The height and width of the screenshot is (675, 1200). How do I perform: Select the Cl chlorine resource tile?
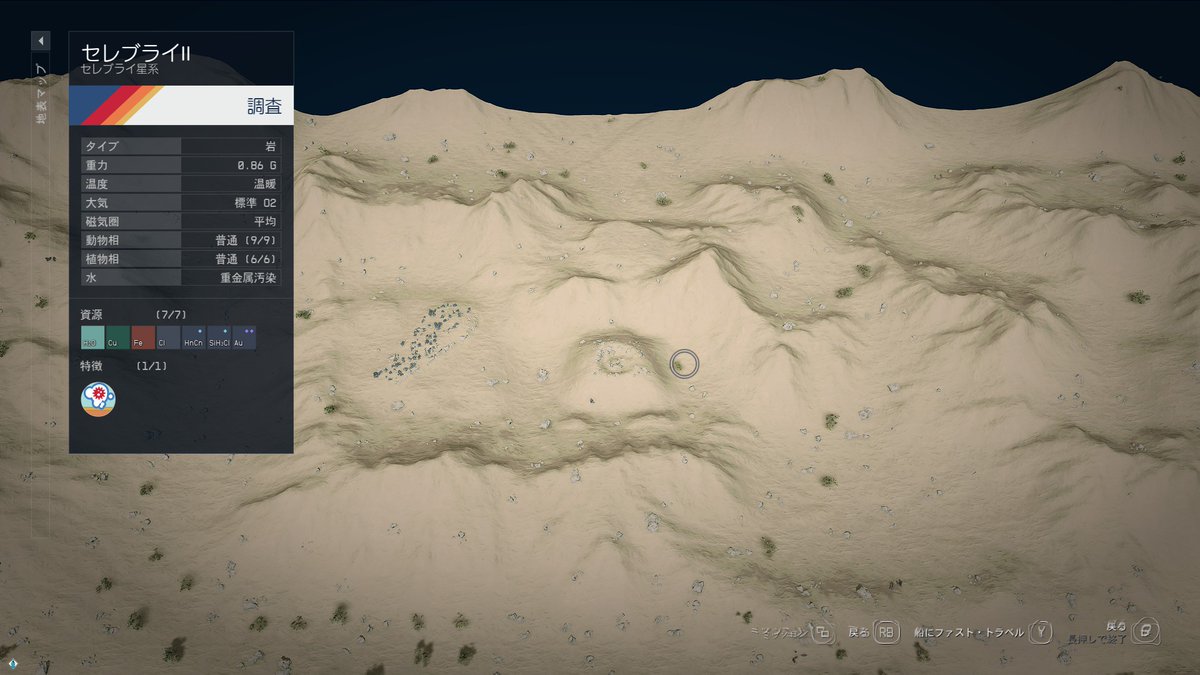[x=168, y=338]
